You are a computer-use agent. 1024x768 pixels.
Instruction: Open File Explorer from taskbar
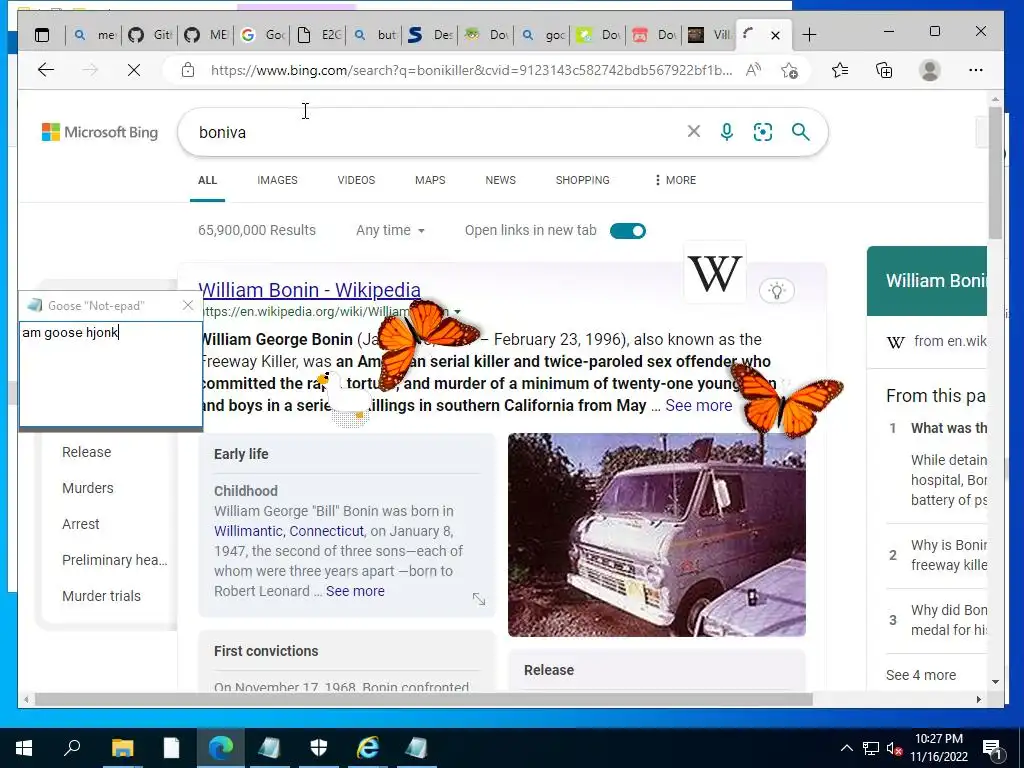[122, 748]
